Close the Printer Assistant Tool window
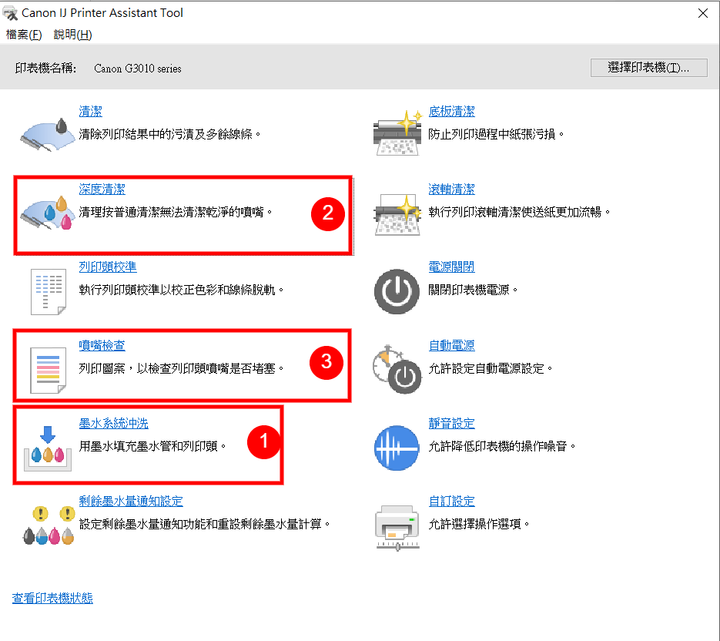The width and height of the screenshot is (720, 641). tap(703, 13)
